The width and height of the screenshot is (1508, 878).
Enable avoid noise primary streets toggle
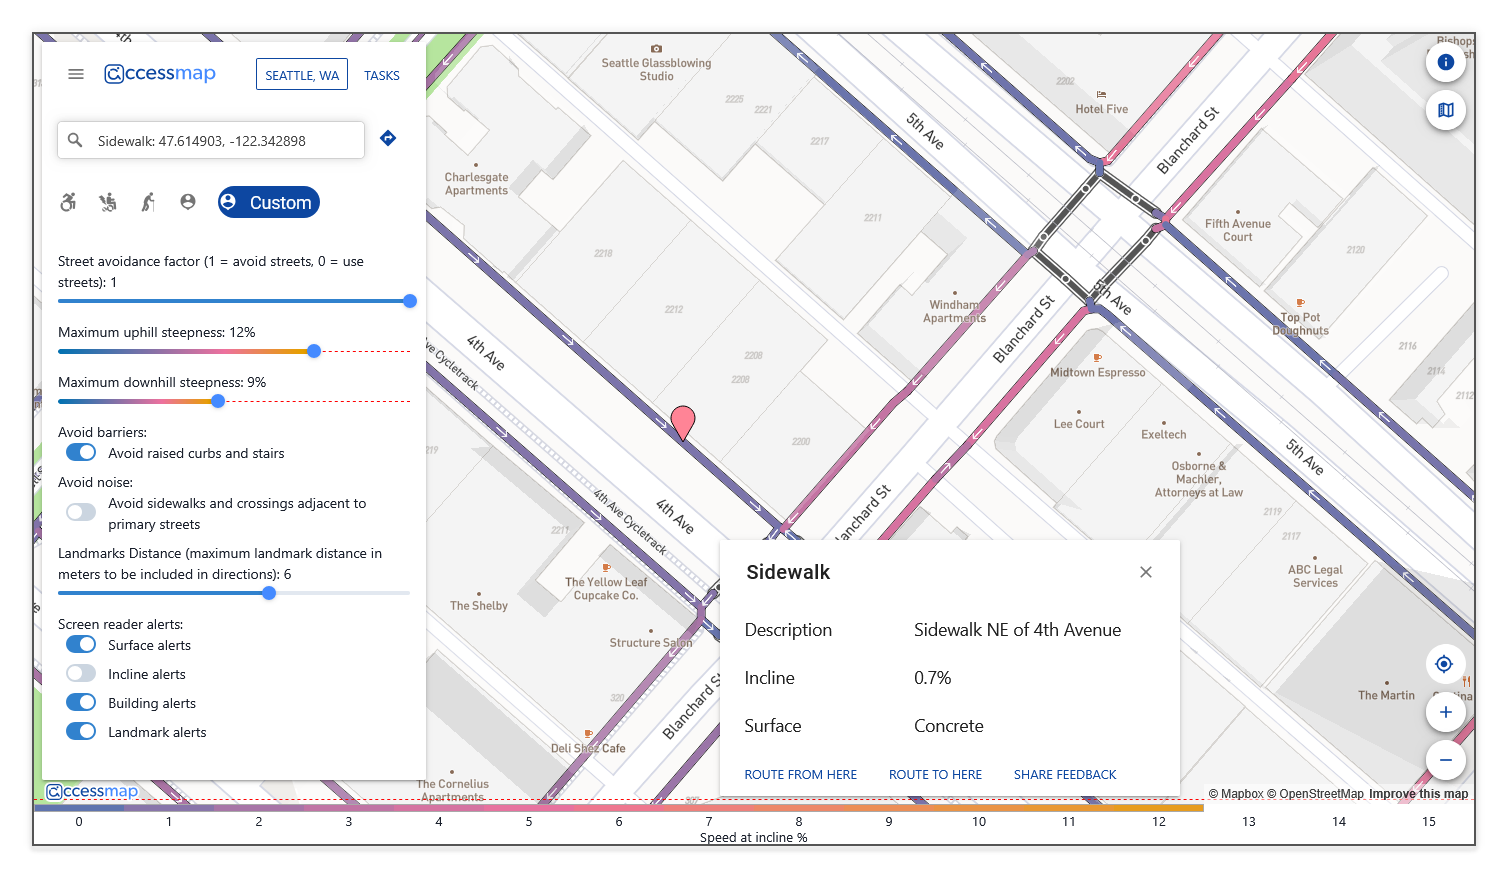pos(81,513)
